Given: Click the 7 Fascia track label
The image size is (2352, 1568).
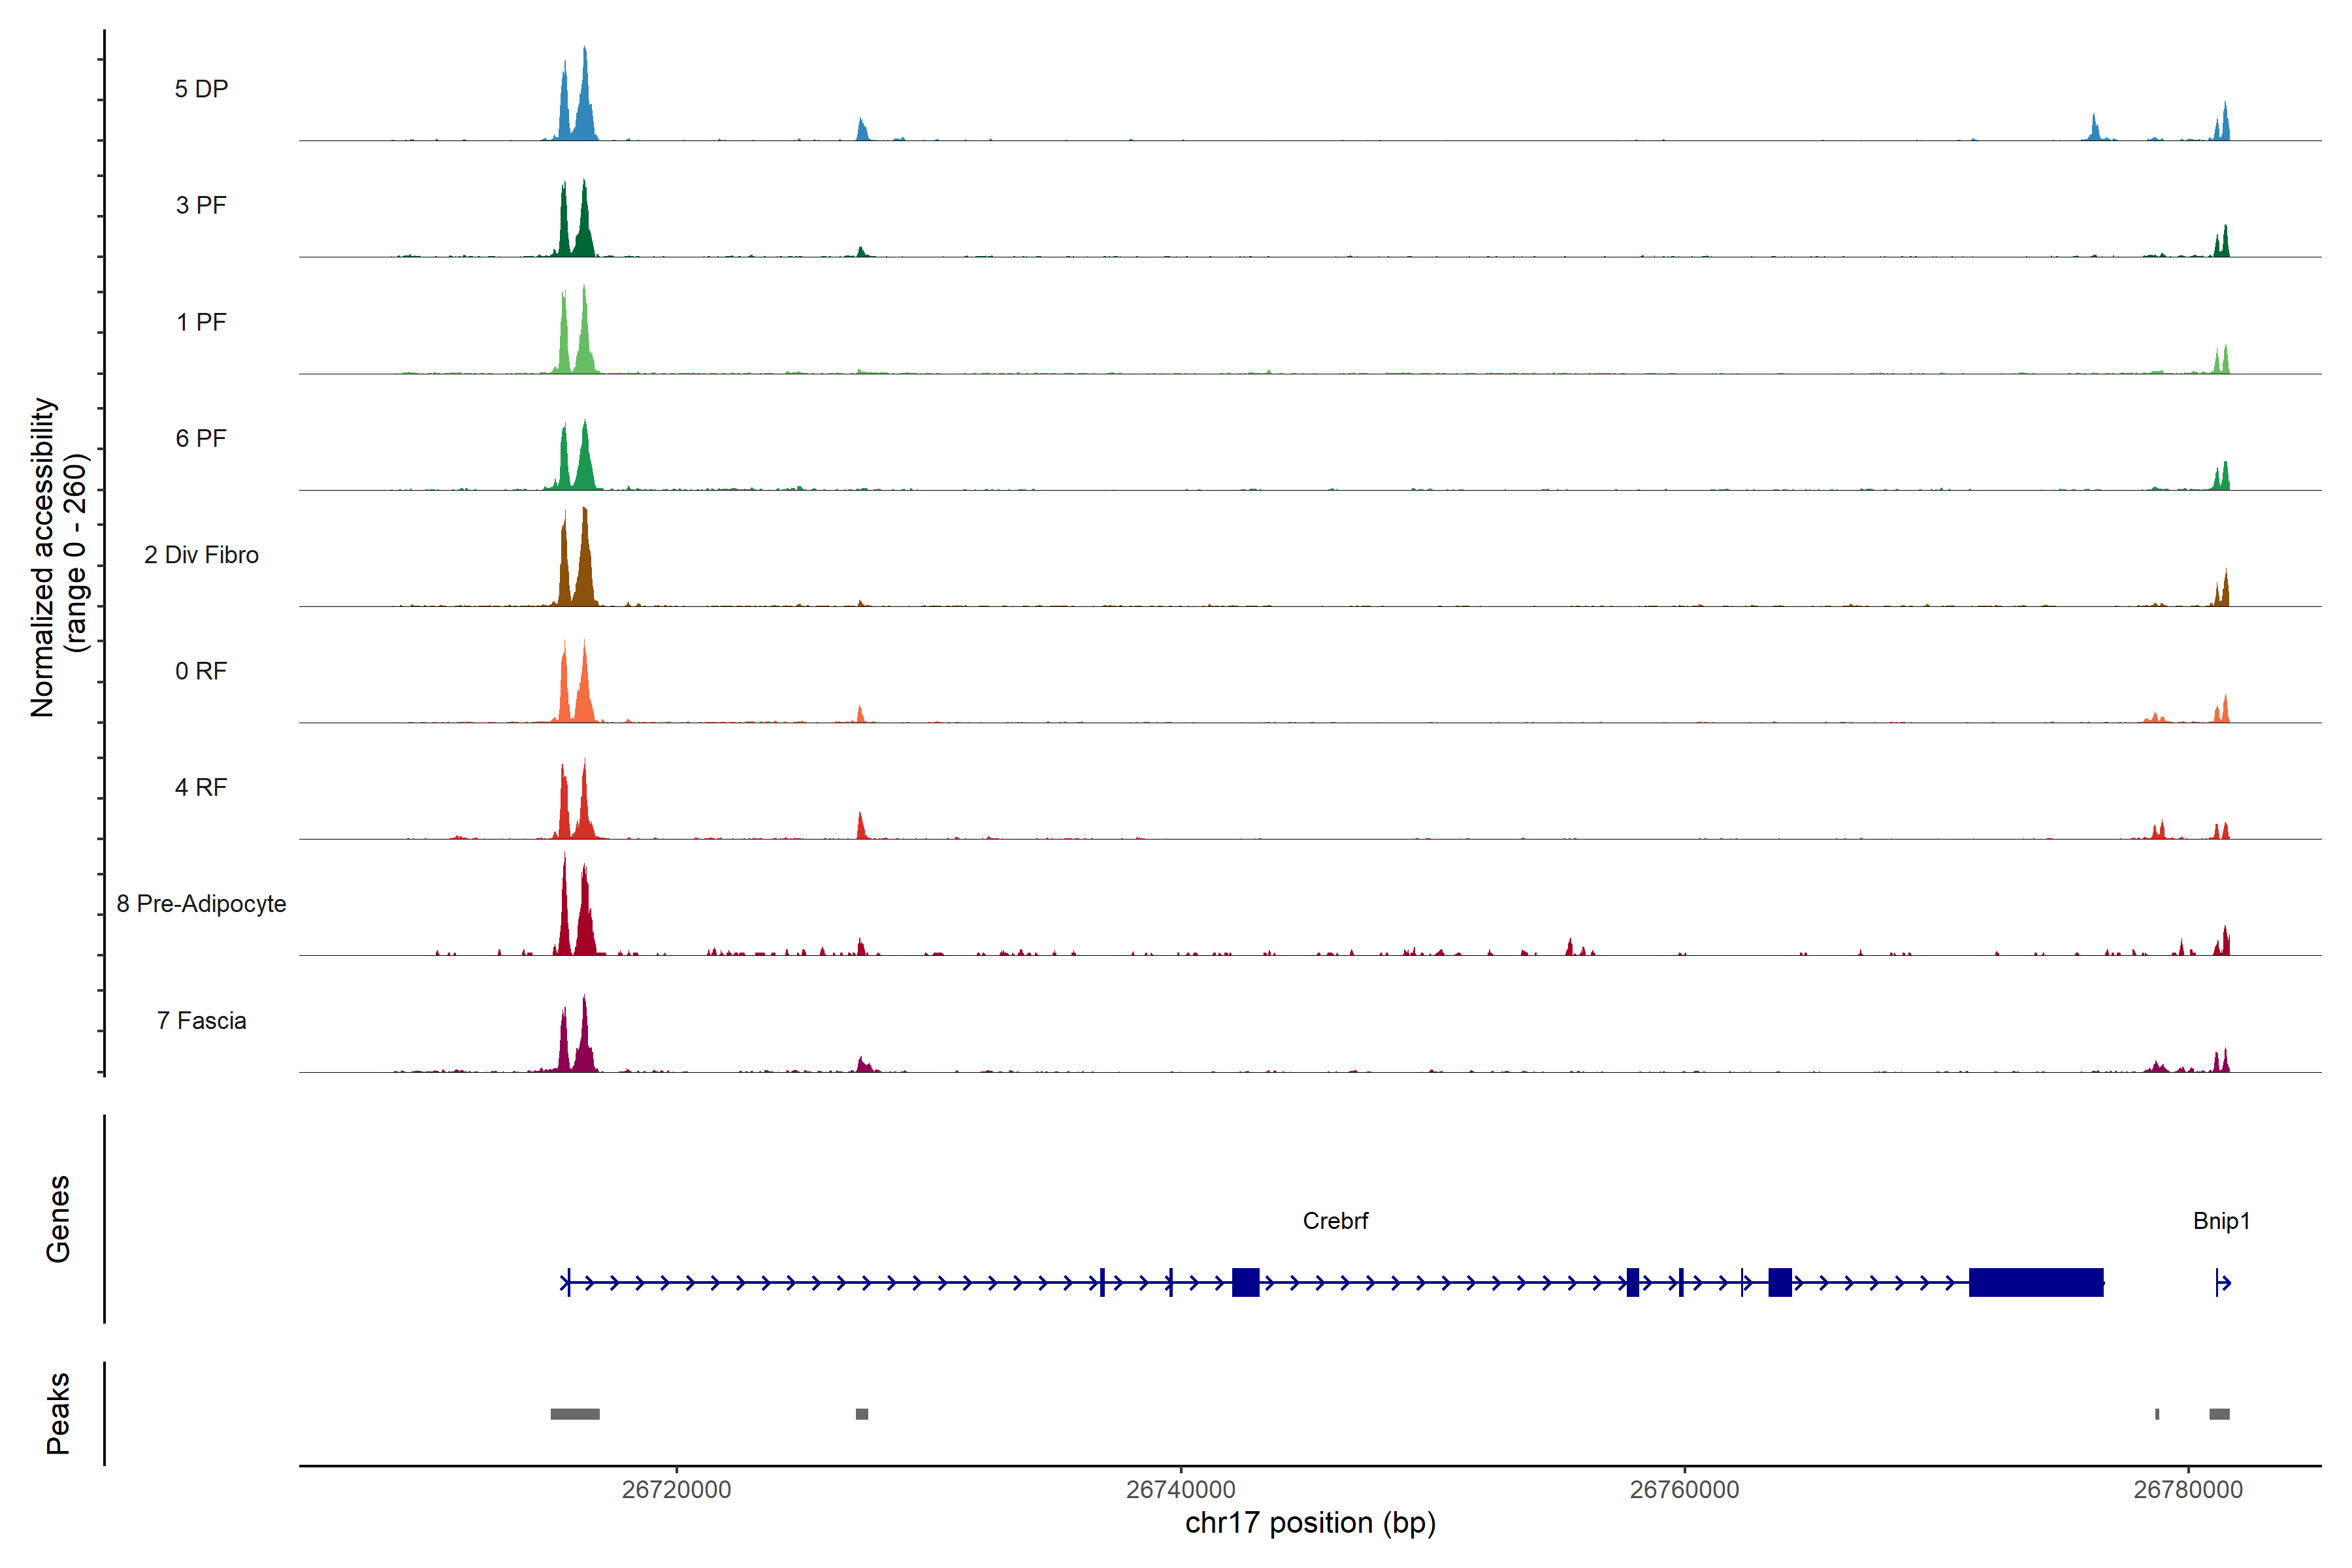Looking at the screenshot, I should point(201,1021).
